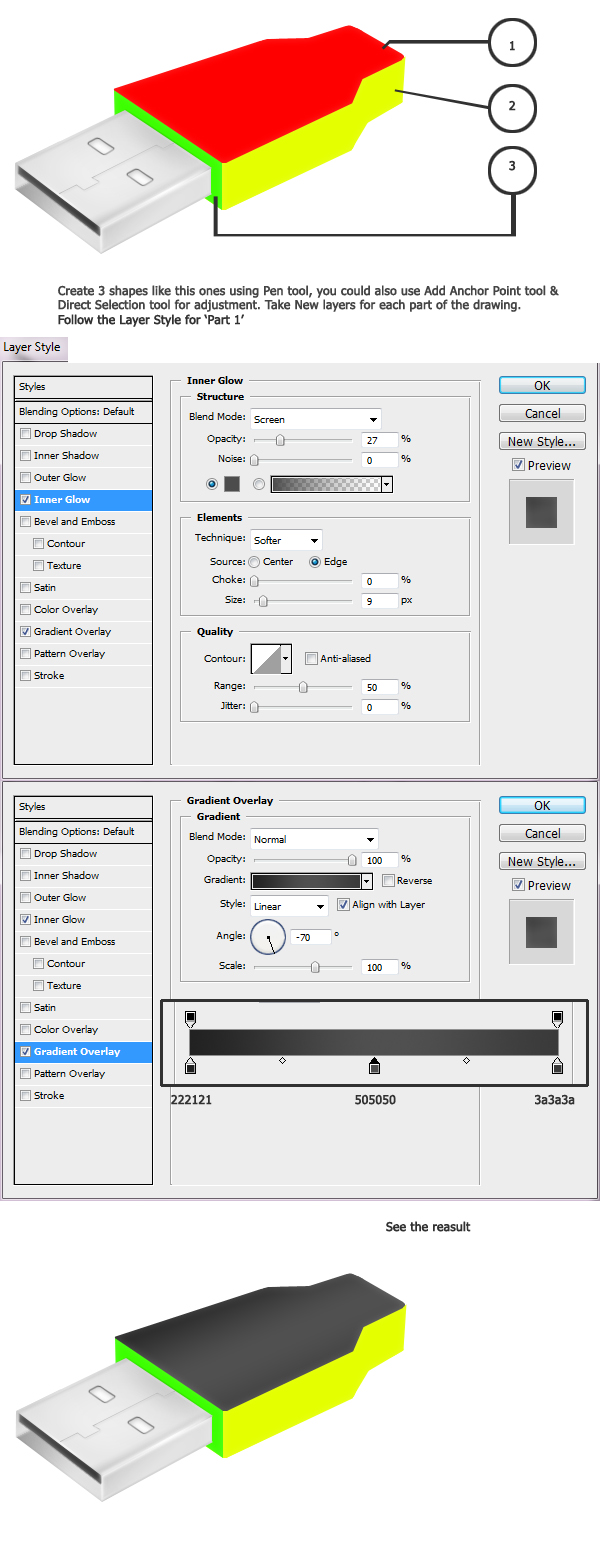Screen dimensions: 600x1556
Task: Expand the Gradient picker arrow beside Reverse
Action: (367, 881)
